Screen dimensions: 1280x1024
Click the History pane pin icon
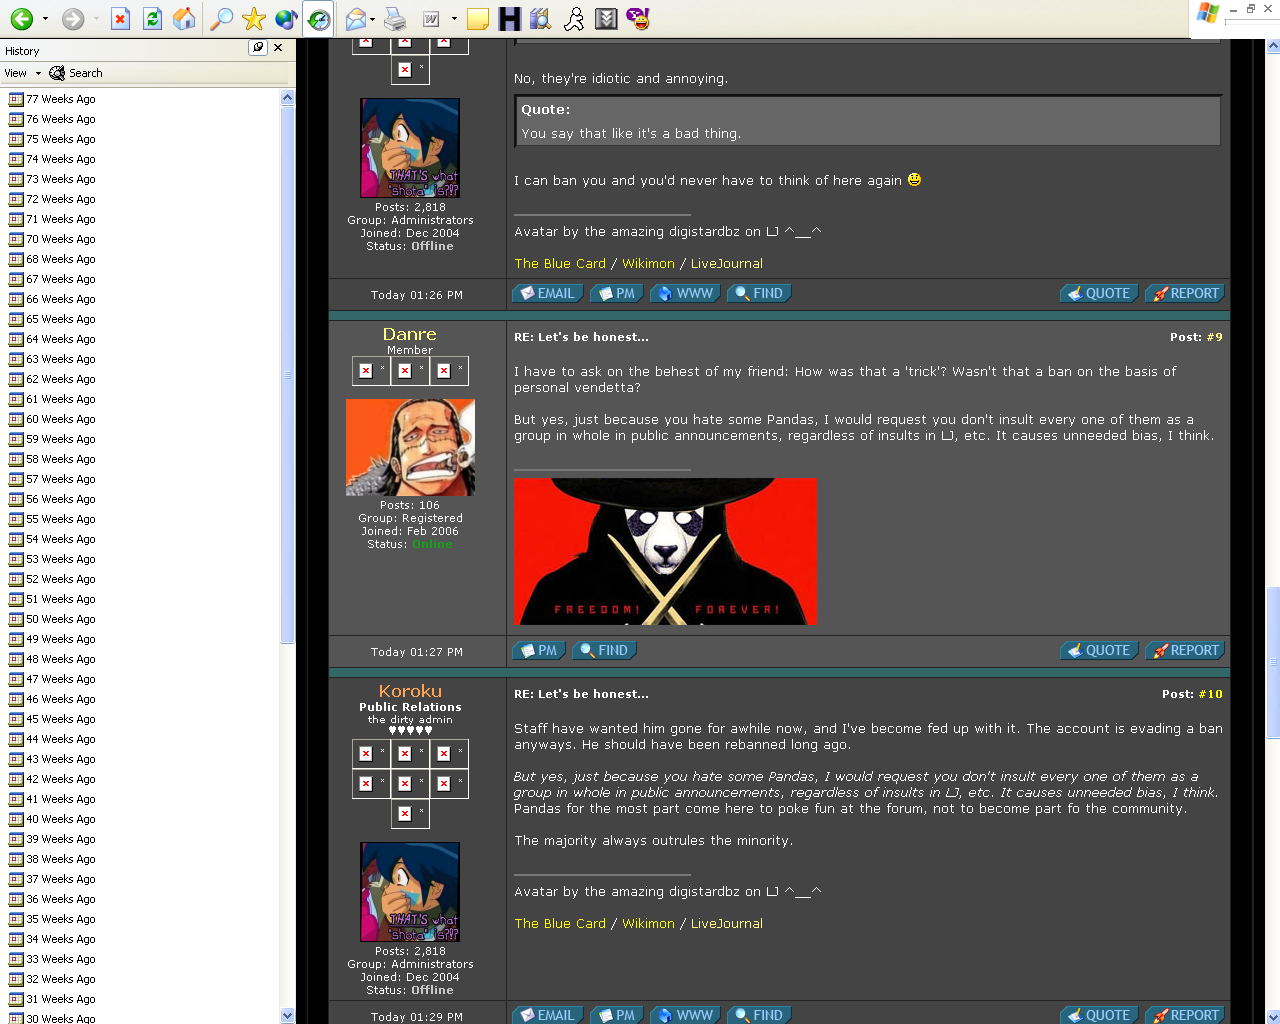[x=258, y=48]
